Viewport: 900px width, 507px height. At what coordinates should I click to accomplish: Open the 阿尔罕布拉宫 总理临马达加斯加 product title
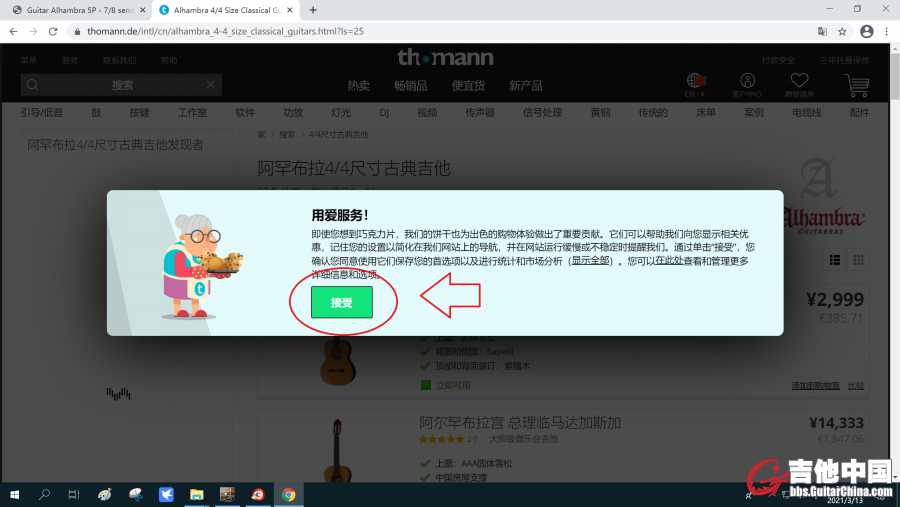[520, 423]
